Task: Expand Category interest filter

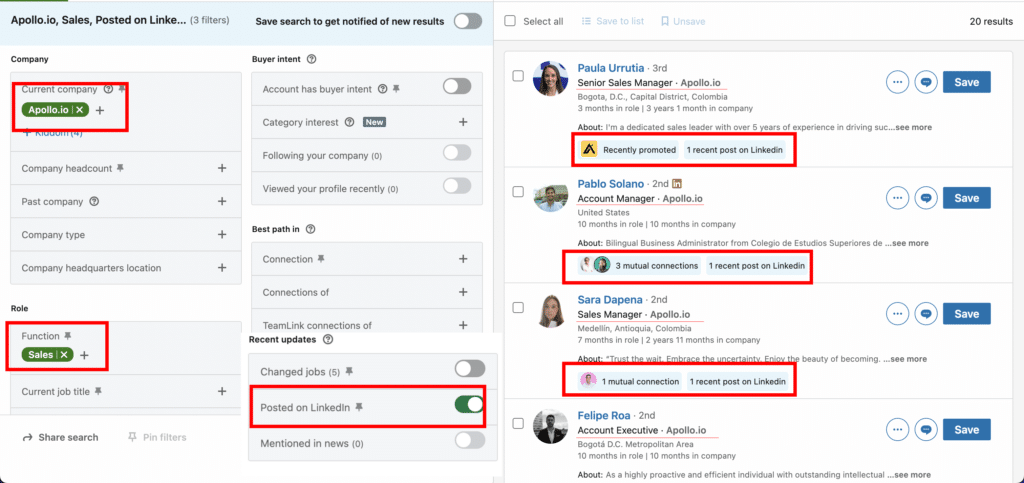Action: tap(463, 122)
